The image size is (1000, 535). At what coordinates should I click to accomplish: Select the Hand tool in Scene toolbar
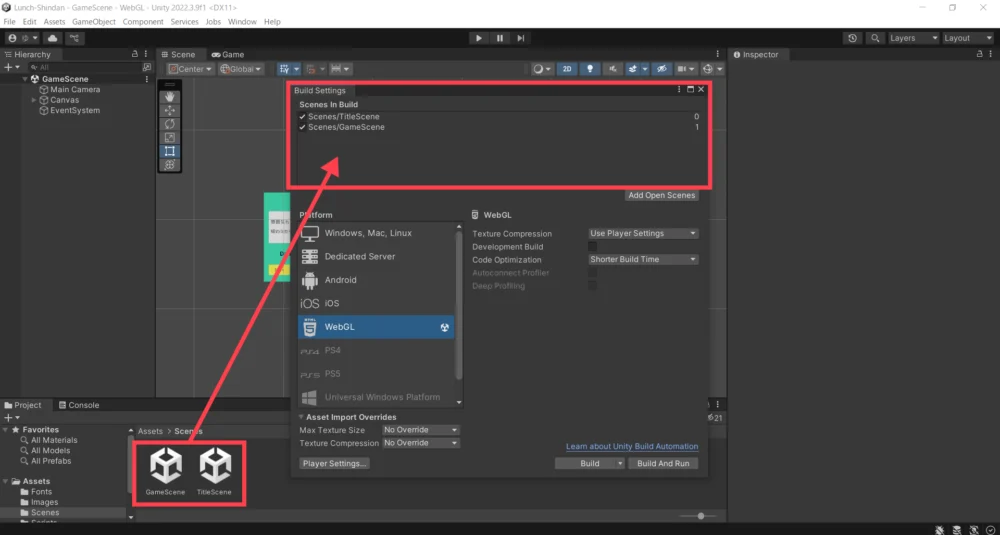[x=170, y=97]
